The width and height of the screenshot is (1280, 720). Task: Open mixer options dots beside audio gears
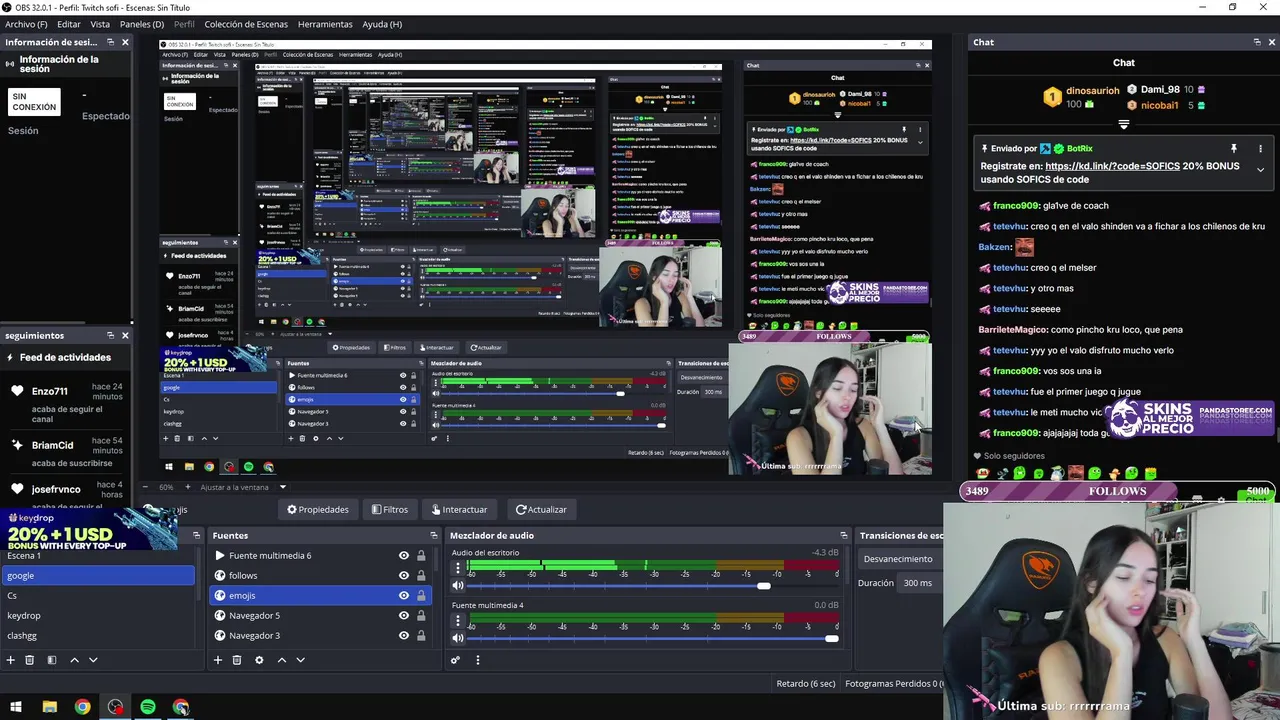tap(477, 660)
